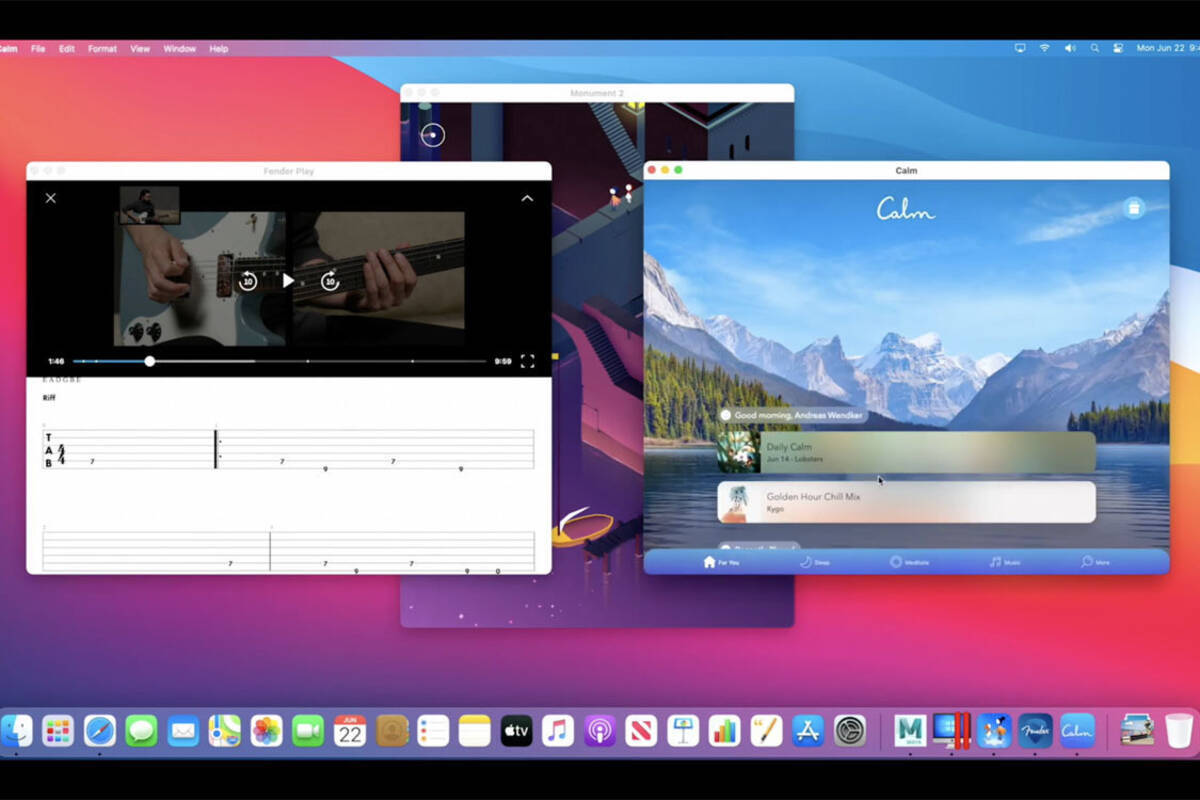Open the More search tab
Viewport: 1200px width, 800px height.
[1095, 562]
